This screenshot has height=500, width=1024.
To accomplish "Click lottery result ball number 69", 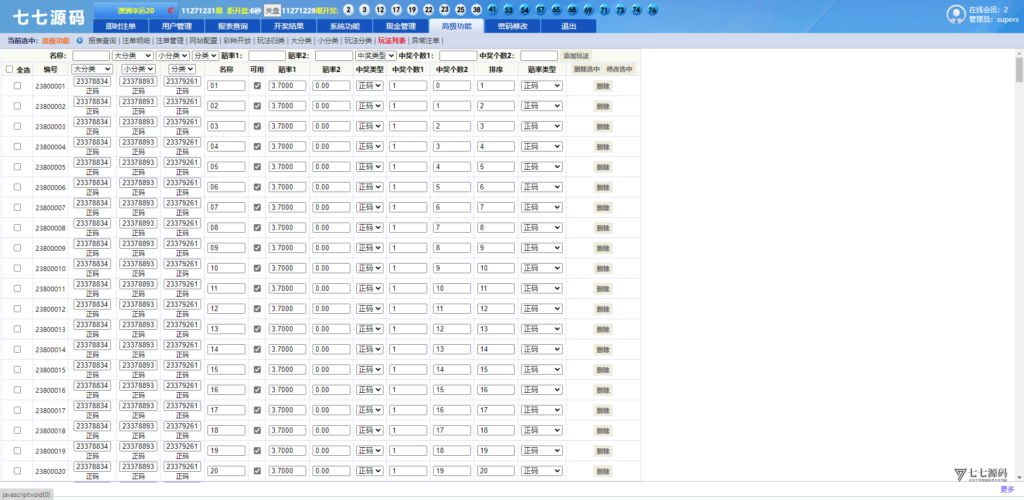I will (x=588, y=10).
